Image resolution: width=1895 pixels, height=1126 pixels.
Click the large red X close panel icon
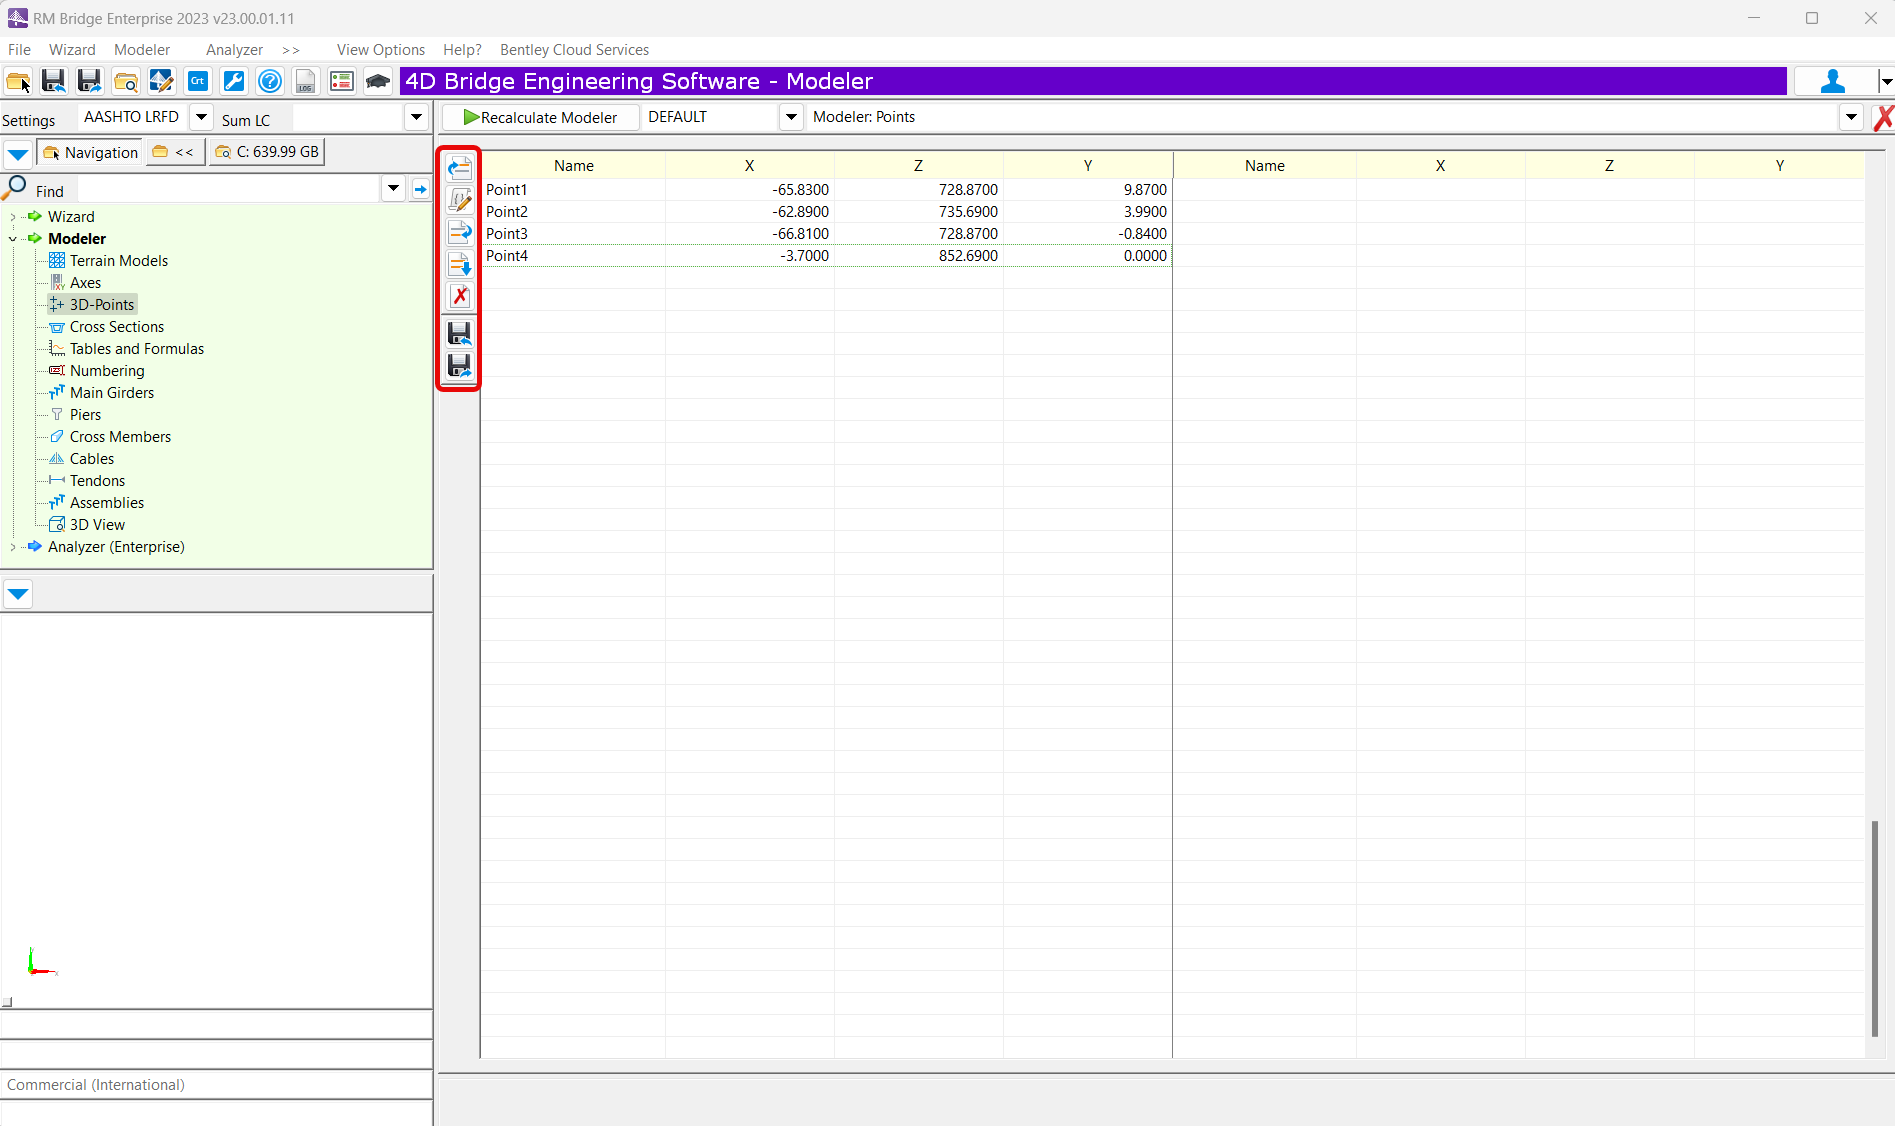click(x=1883, y=118)
